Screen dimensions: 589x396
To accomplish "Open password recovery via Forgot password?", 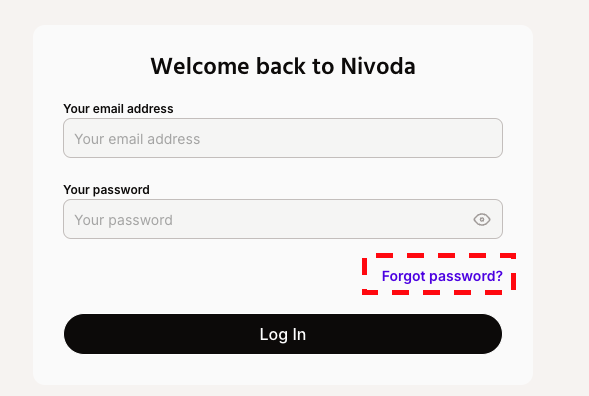I will [x=442, y=276].
